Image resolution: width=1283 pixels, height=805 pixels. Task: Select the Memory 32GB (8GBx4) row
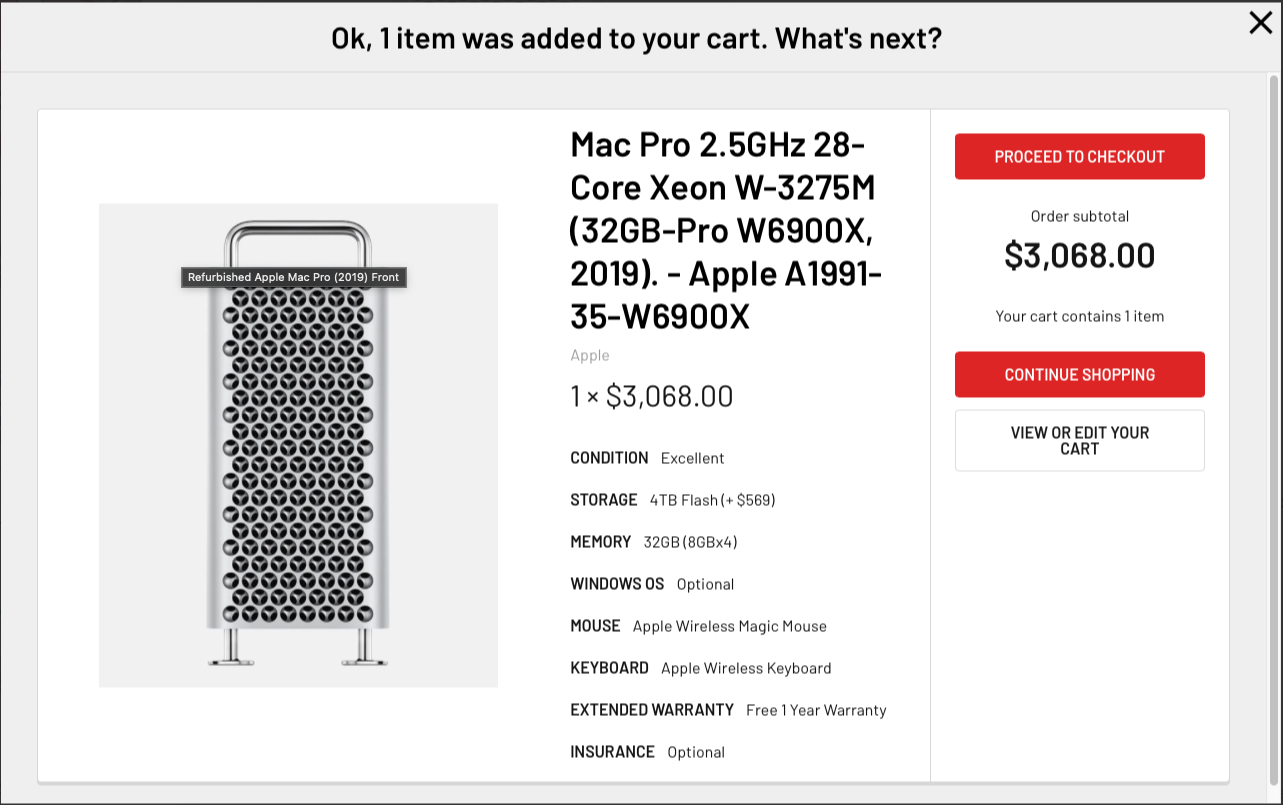coord(653,542)
